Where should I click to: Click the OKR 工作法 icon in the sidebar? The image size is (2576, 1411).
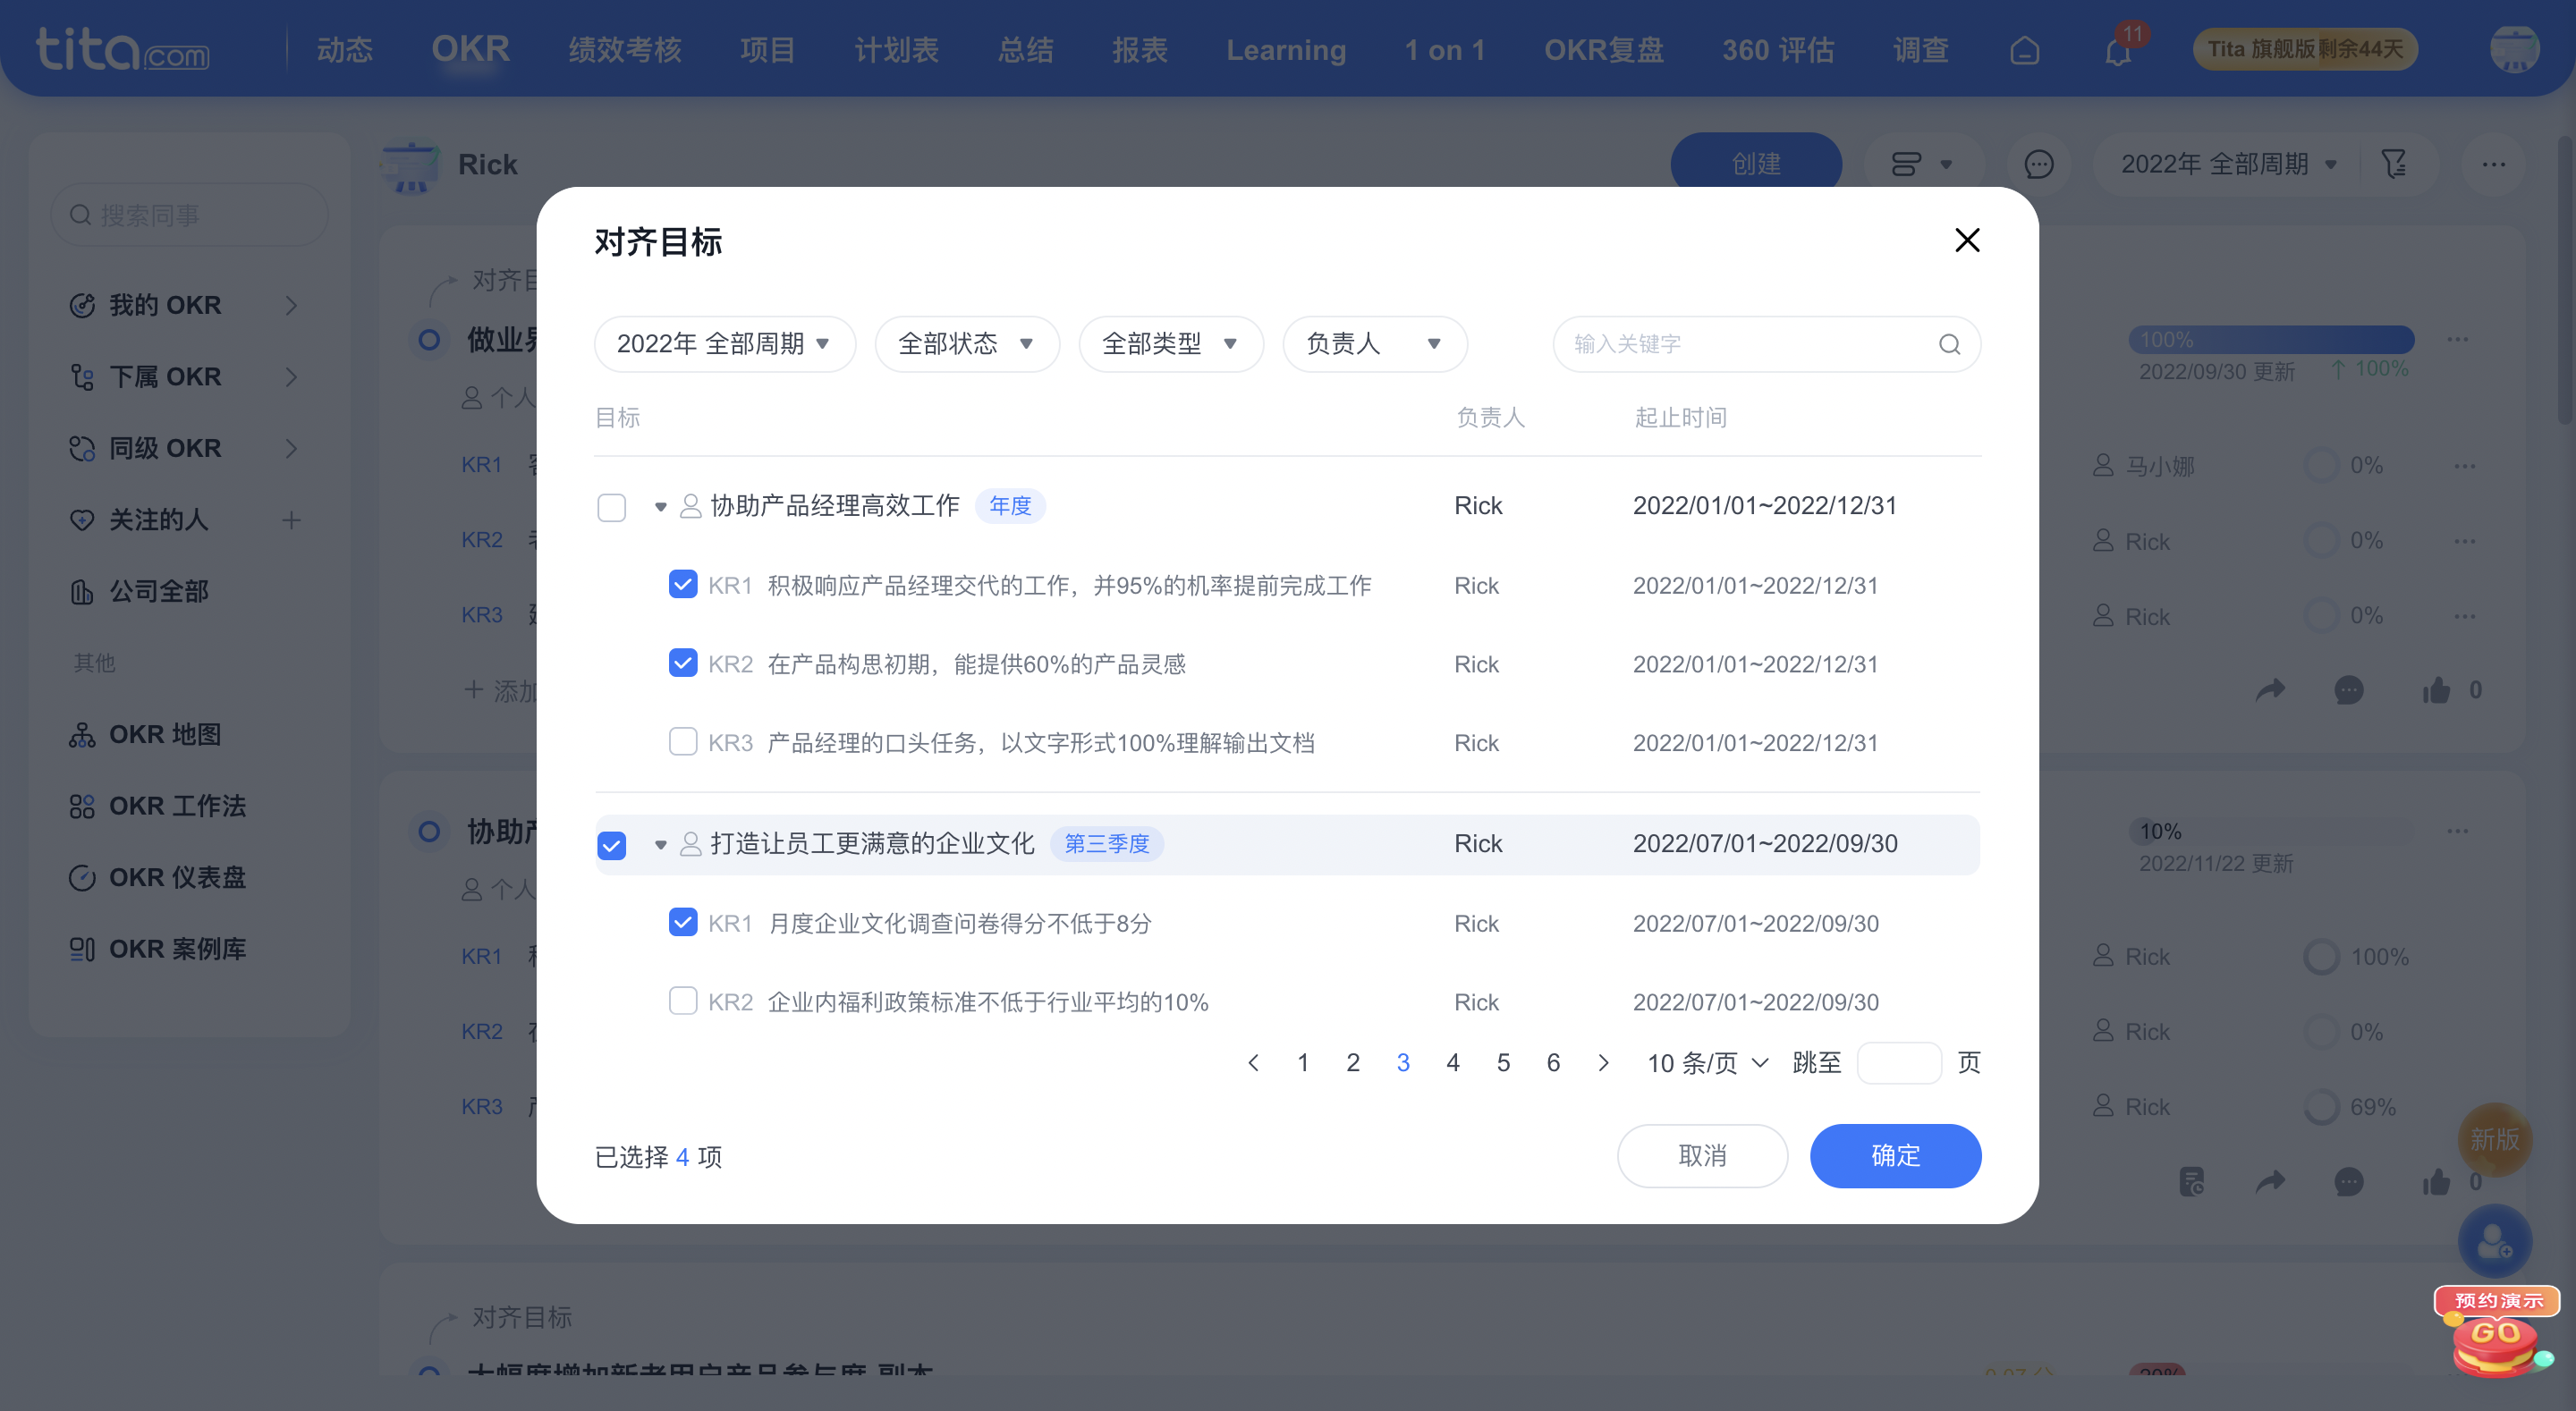click(82, 806)
